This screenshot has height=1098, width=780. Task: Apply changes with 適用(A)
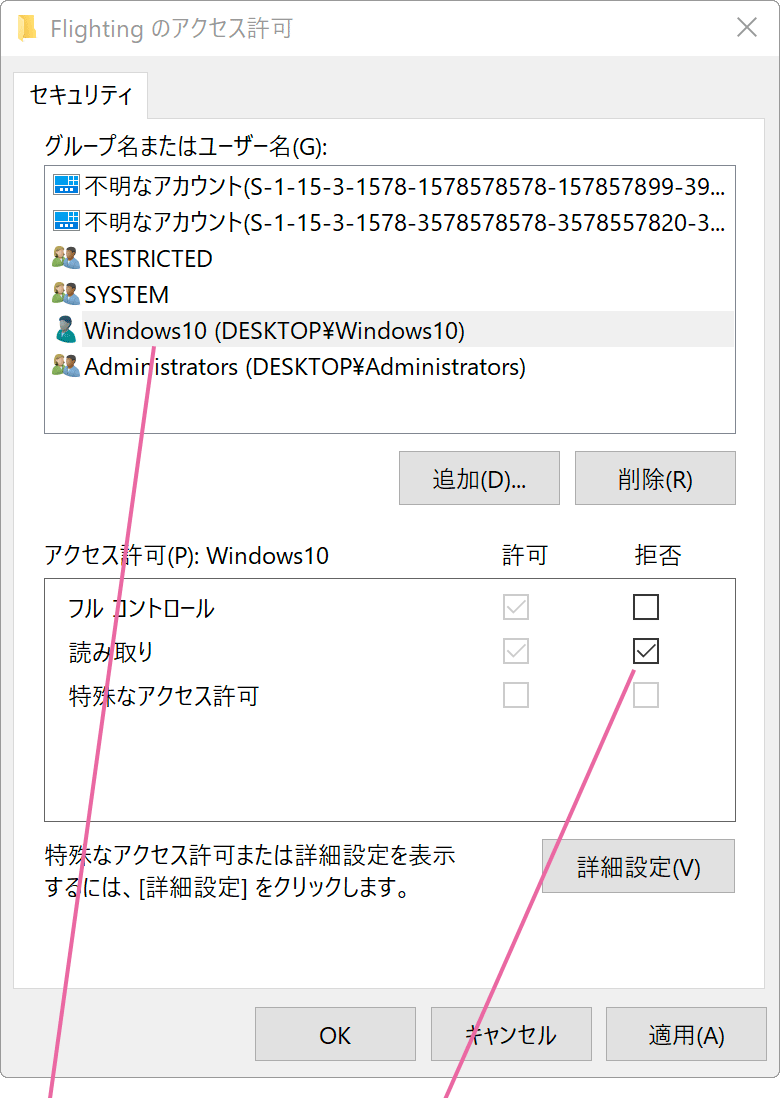pos(686,1034)
